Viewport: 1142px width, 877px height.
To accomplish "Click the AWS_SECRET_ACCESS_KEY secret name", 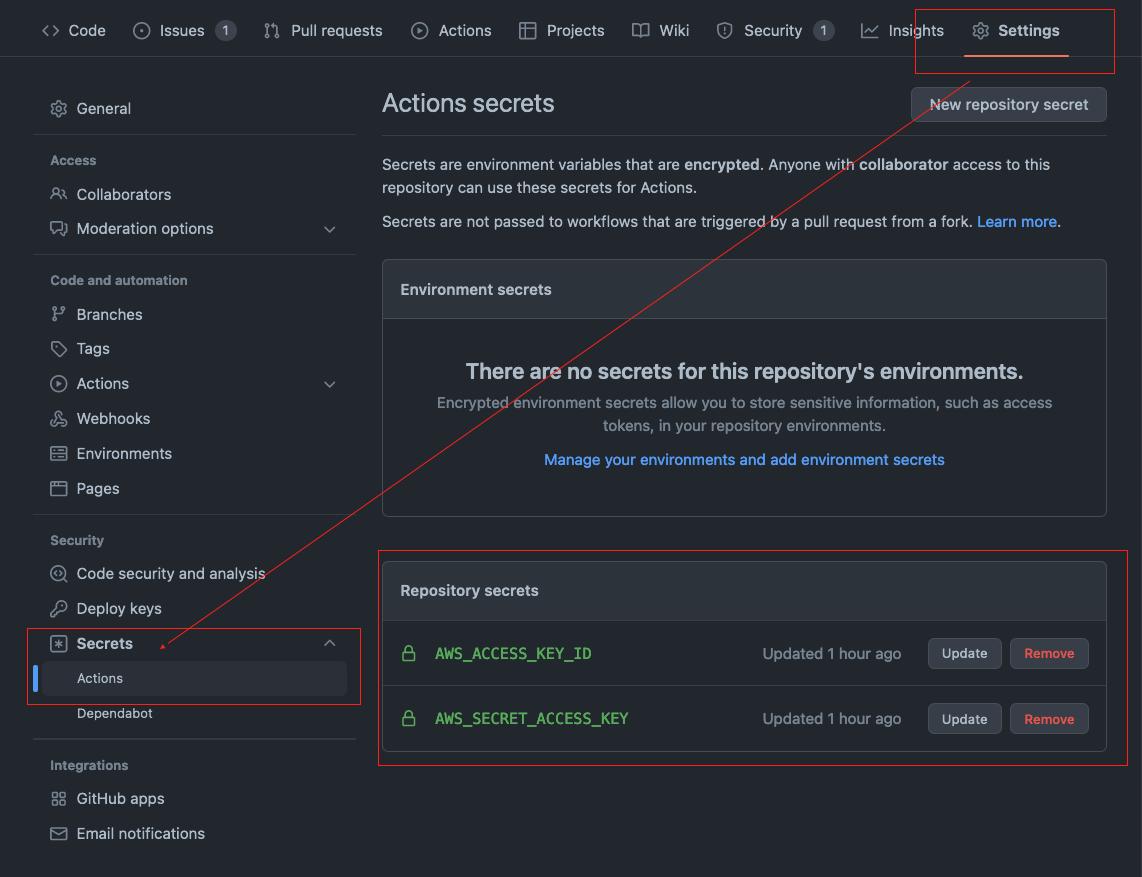I will 532,719.
